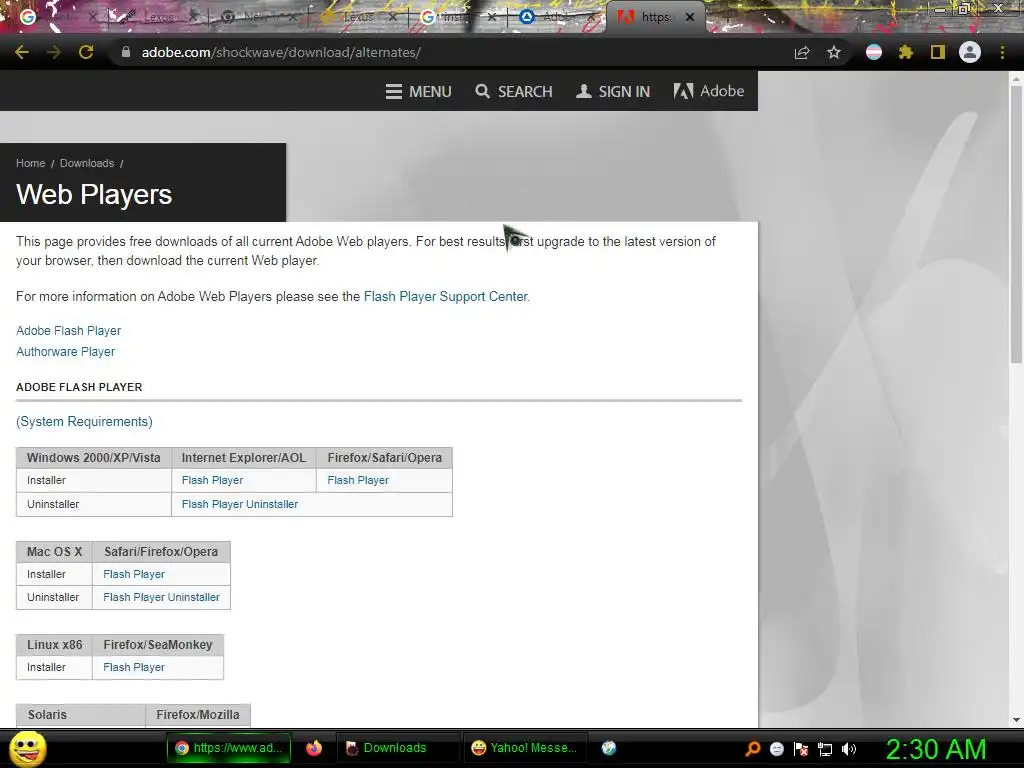Open the Adobe site MENU
The width and height of the screenshot is (1024, 768).
[x=419, y=91]
